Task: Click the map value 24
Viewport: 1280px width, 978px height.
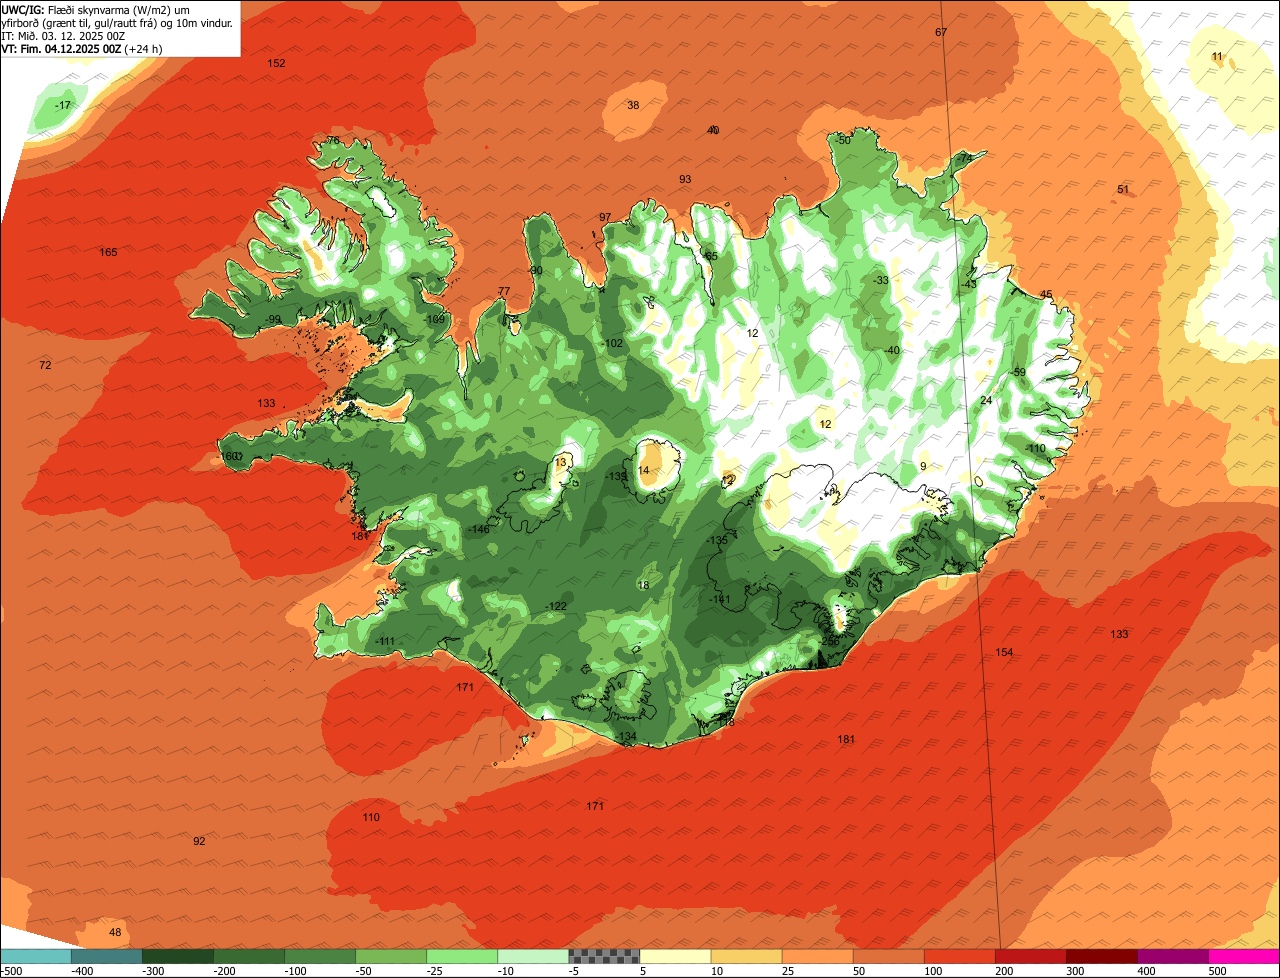Action: pyautogui.click(x=986, y=400)
